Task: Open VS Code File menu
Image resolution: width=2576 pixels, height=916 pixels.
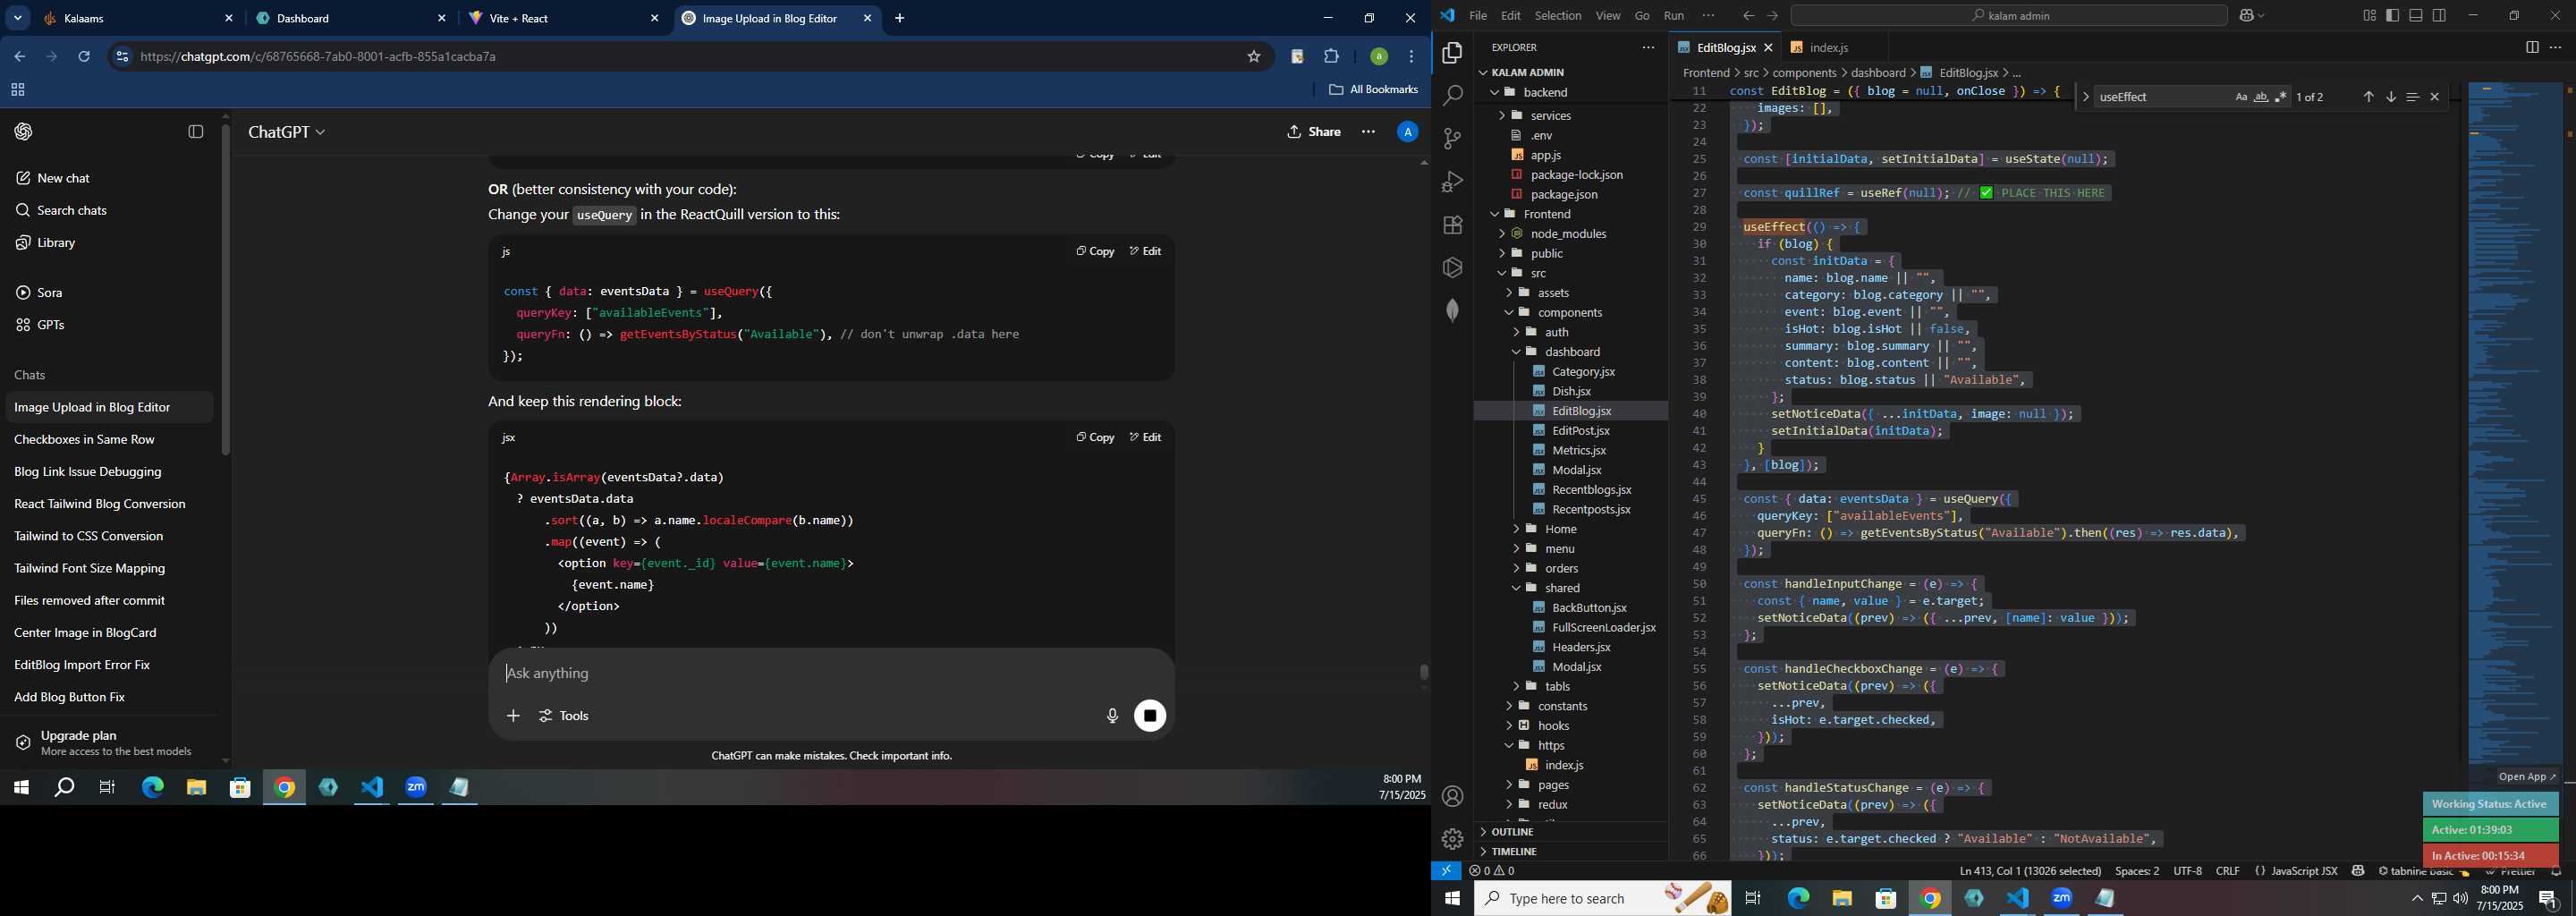Action: (x=1477, y=16)
